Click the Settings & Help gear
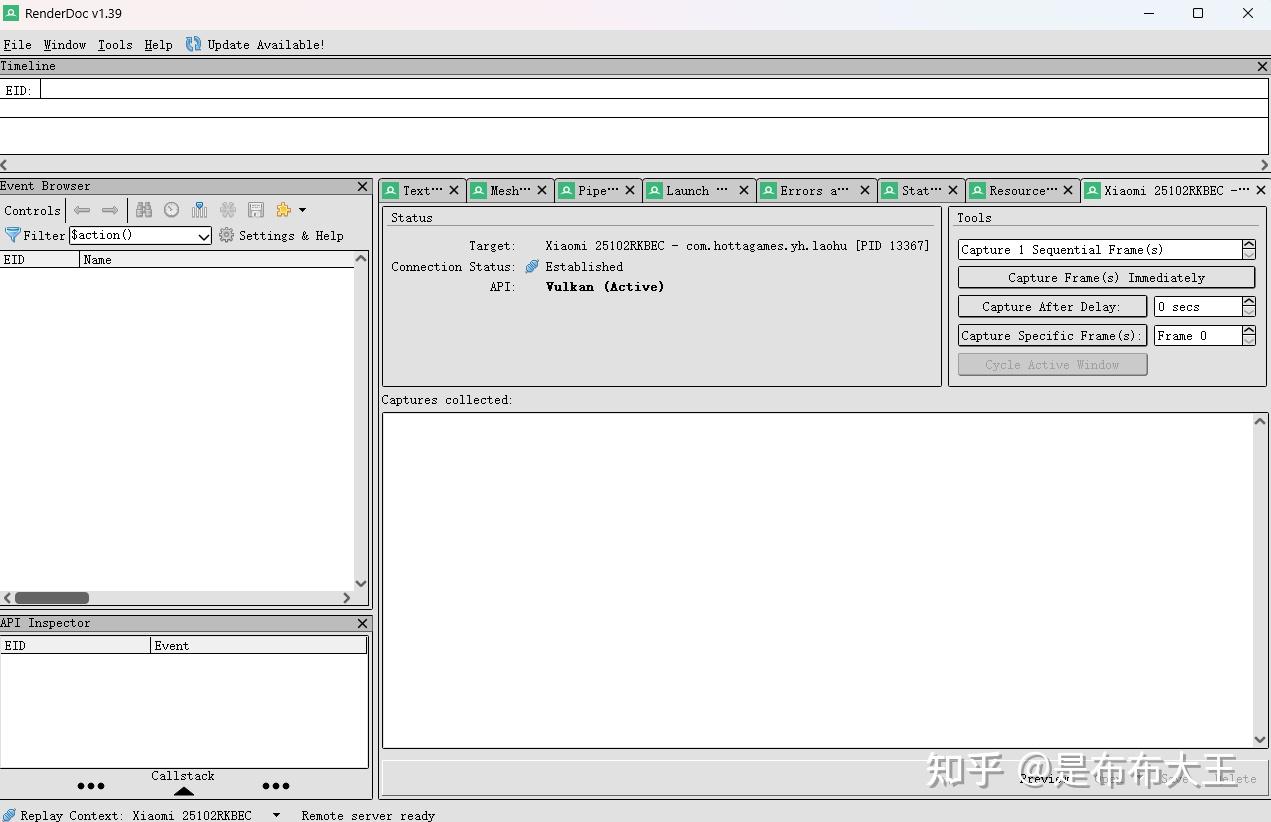The image size is (1271, 822). pyautogui.click(x=227, y=235)
